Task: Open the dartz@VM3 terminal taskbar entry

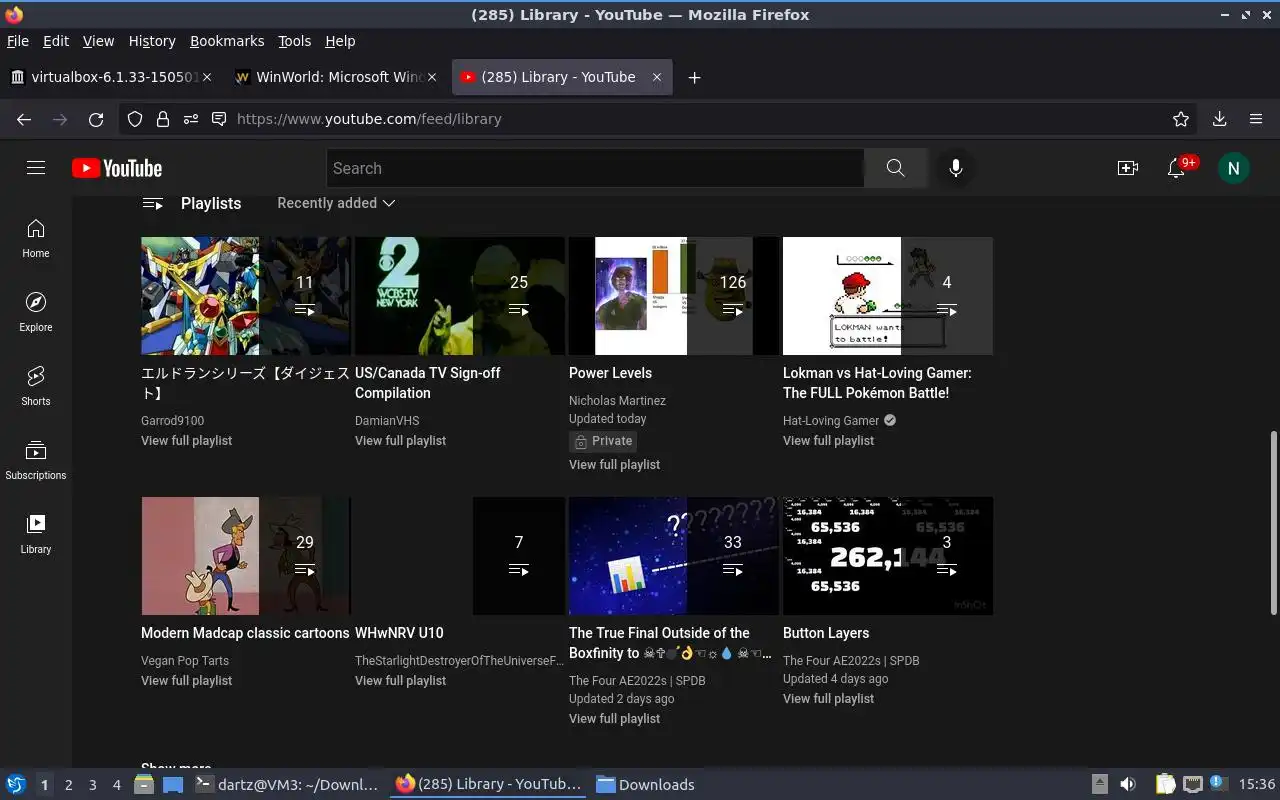Action: point(287,785)
